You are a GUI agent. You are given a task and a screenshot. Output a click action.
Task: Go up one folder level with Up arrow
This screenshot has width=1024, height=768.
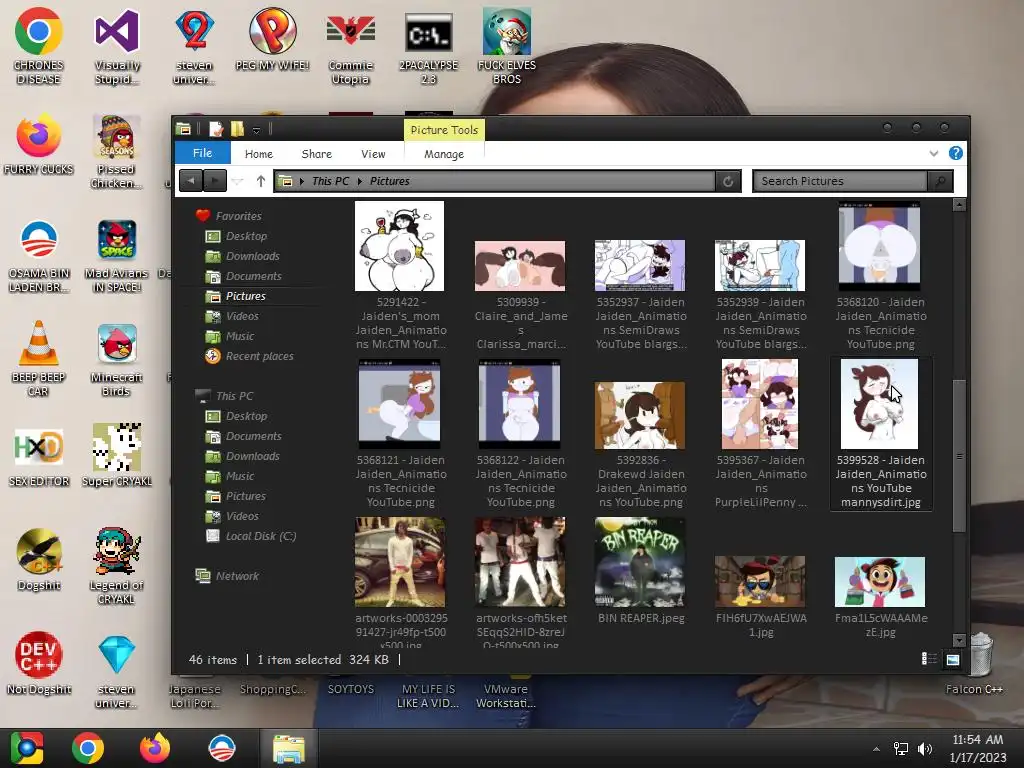coord(261,181)
